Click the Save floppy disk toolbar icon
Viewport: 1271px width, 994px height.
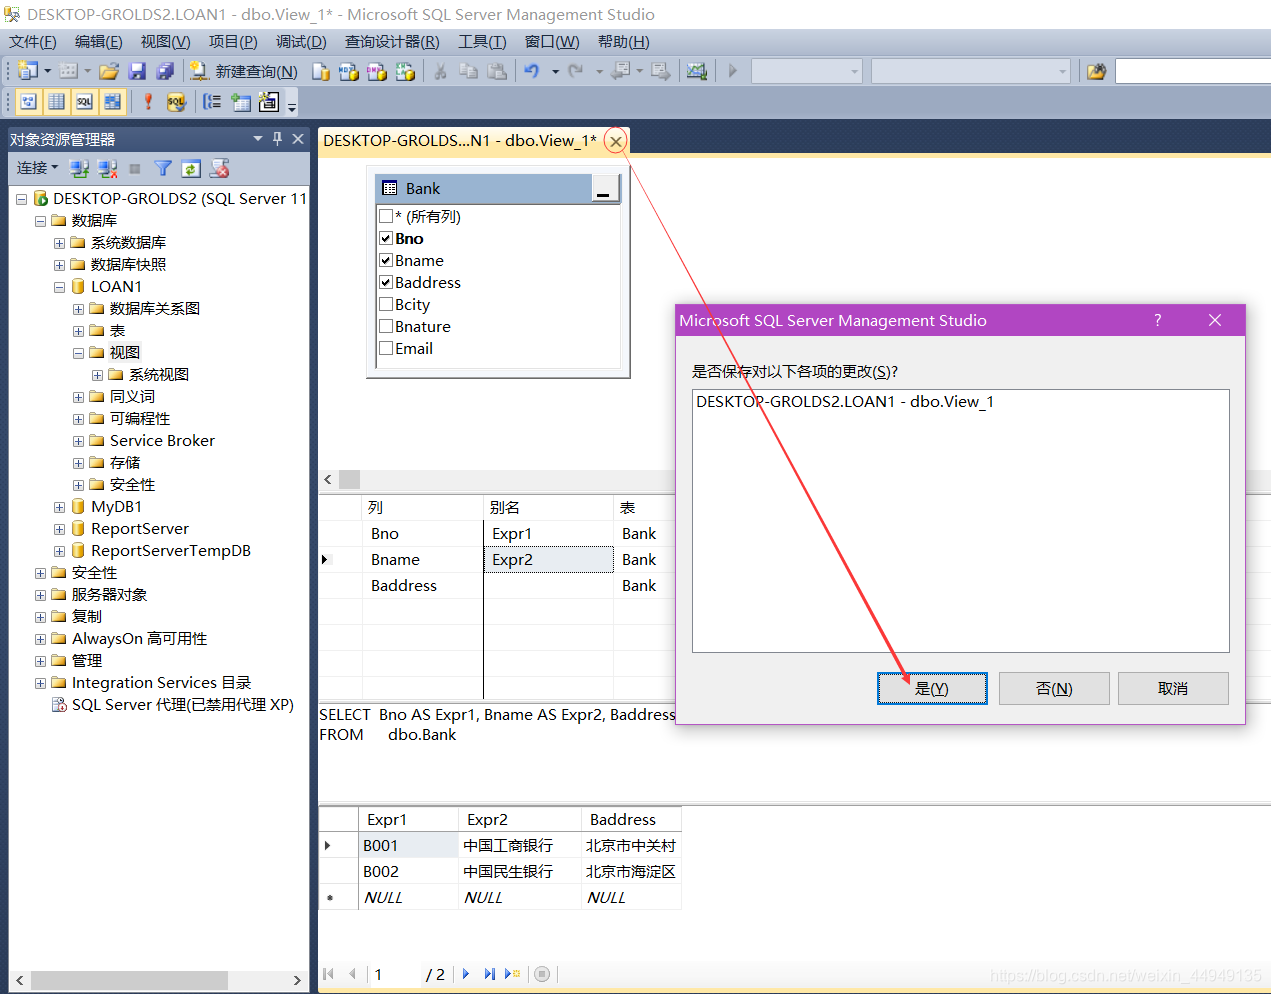[x=138, y=71]
